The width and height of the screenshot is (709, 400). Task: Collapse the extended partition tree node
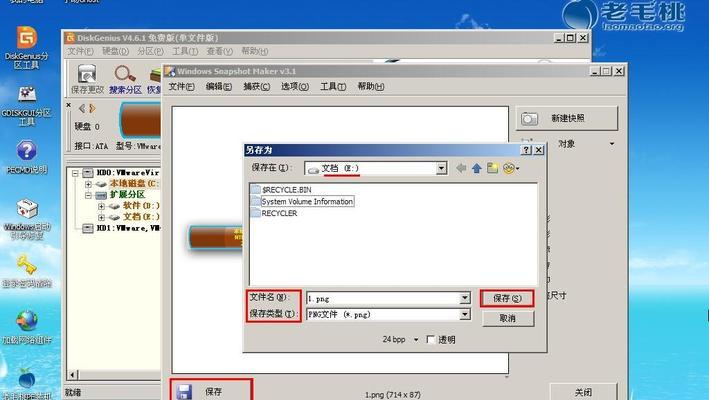pos(88,195)
